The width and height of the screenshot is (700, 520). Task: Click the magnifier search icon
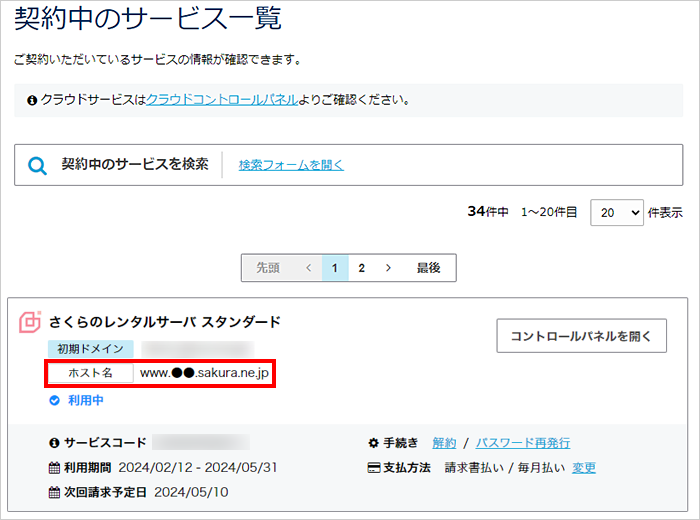pyautogui.click(x=37, y=166)
